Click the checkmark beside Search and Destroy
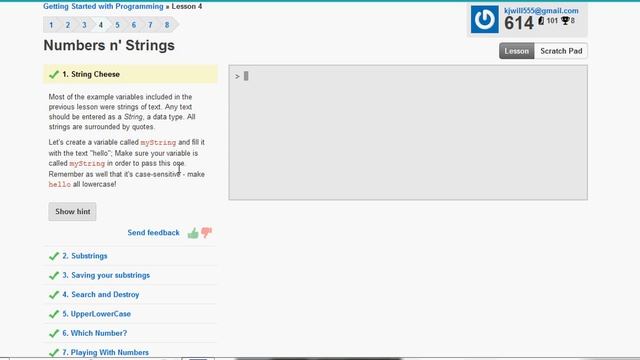640x360 pixels. [x=54, y=295]
